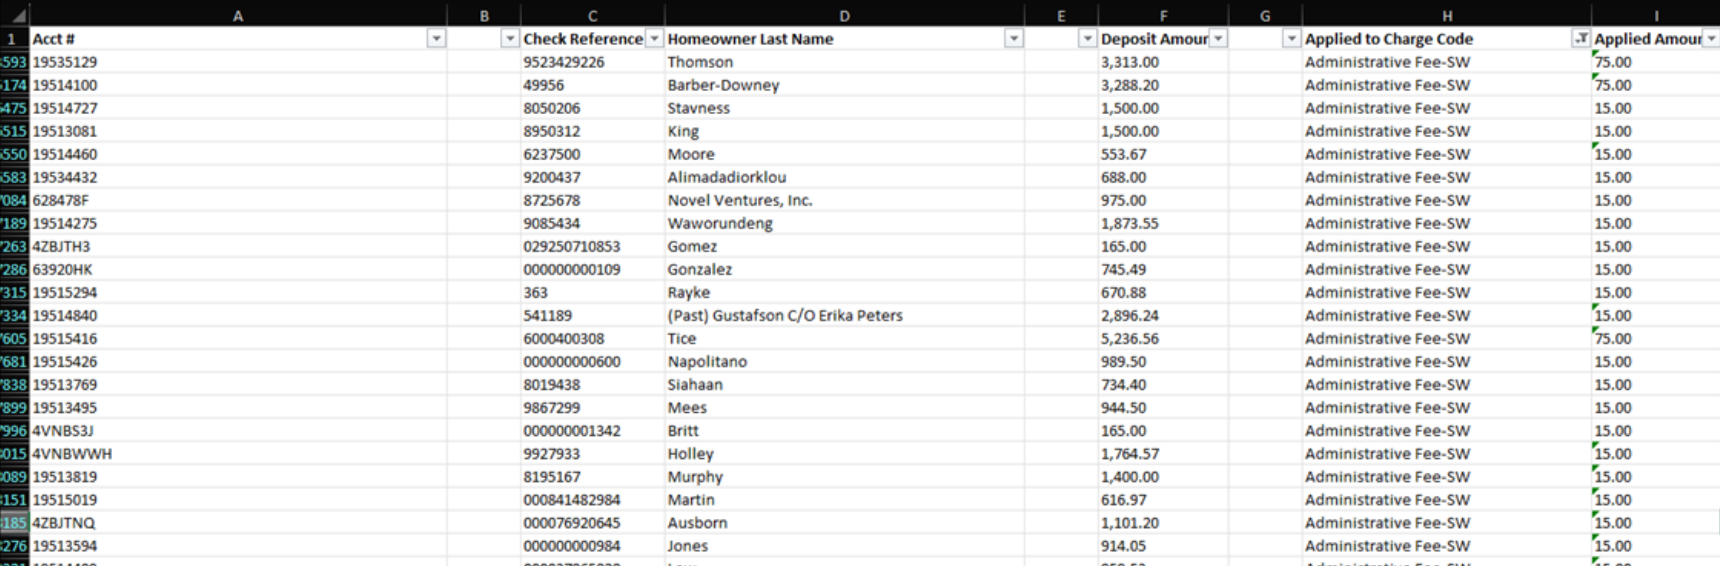The width and height of the screenshot is (1720, 566).
Task: Open the Homeowner Last Name filter dropdown
Action: (1014, 39)
